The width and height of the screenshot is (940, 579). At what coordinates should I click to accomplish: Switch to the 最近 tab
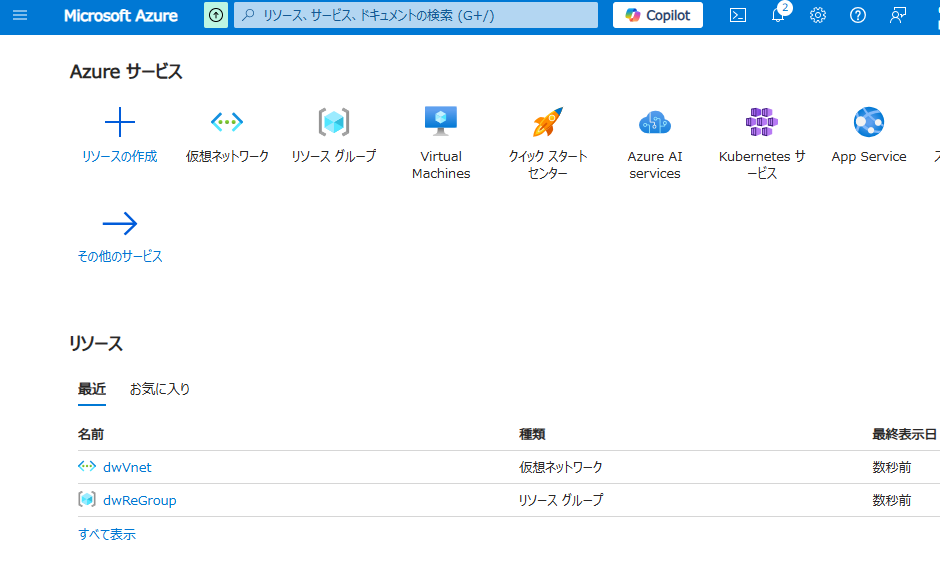tap(92, 389)
